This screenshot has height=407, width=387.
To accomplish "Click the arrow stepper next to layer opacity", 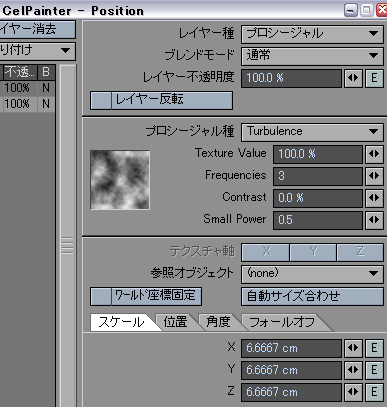I will pos(353,78).
